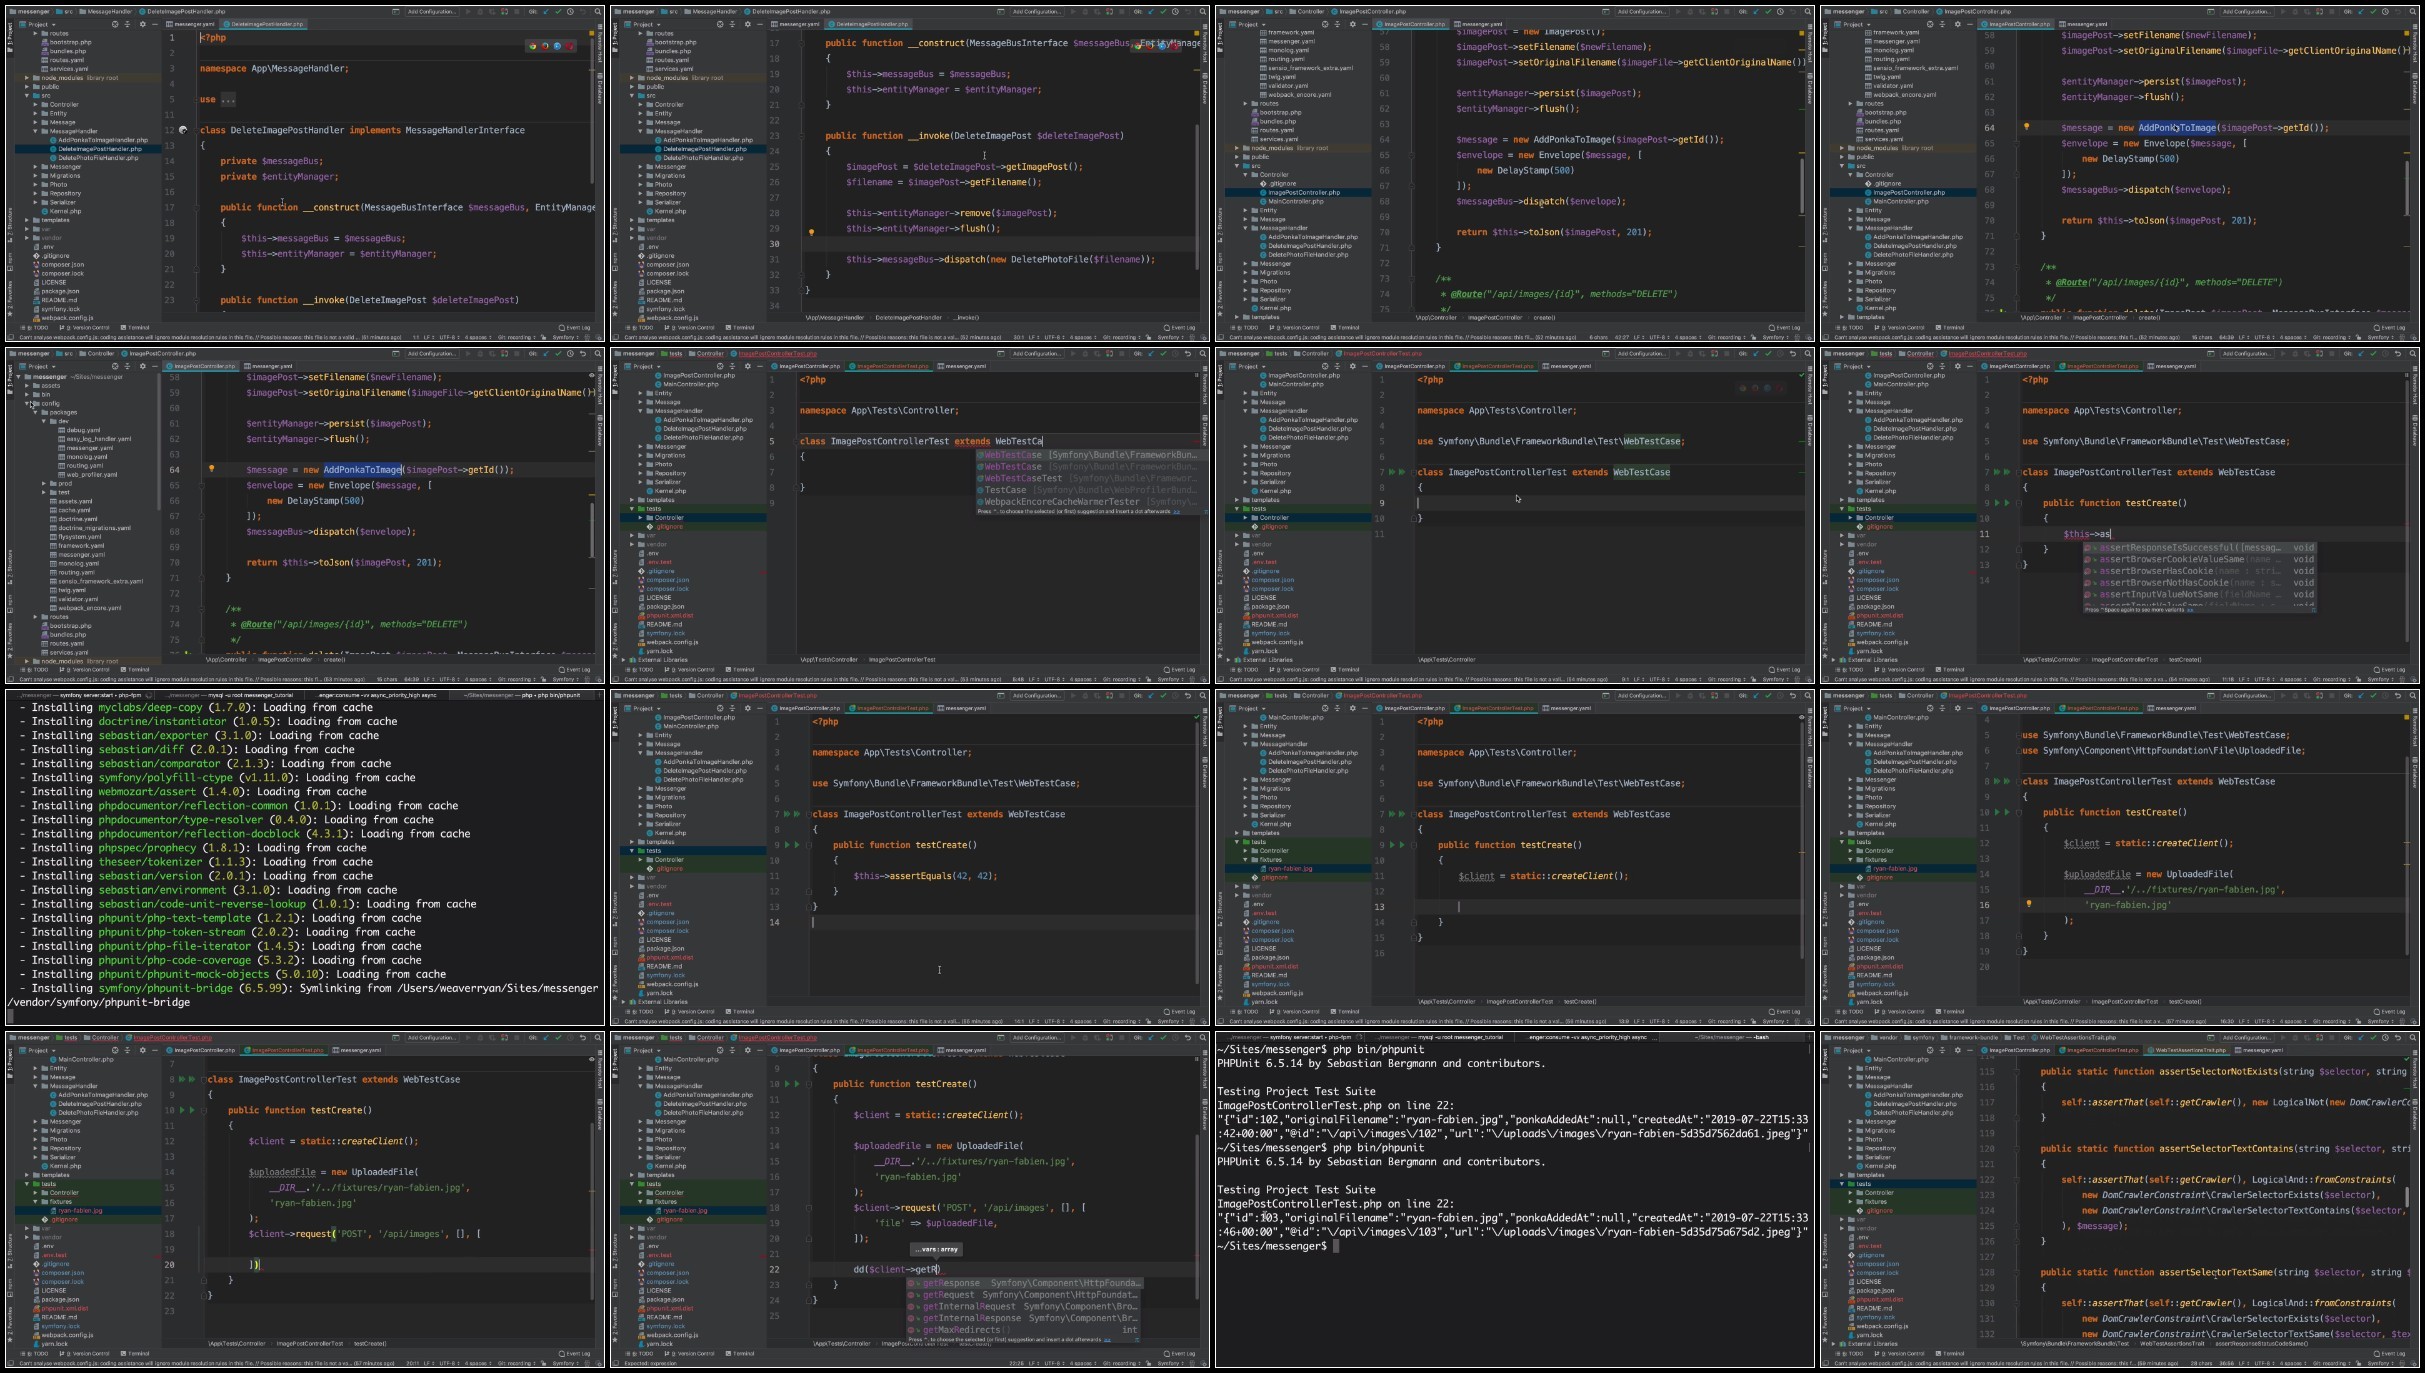
Task: Click Firefox icon in namespace App\MessageHandler frame
Action: coord(545,46)
